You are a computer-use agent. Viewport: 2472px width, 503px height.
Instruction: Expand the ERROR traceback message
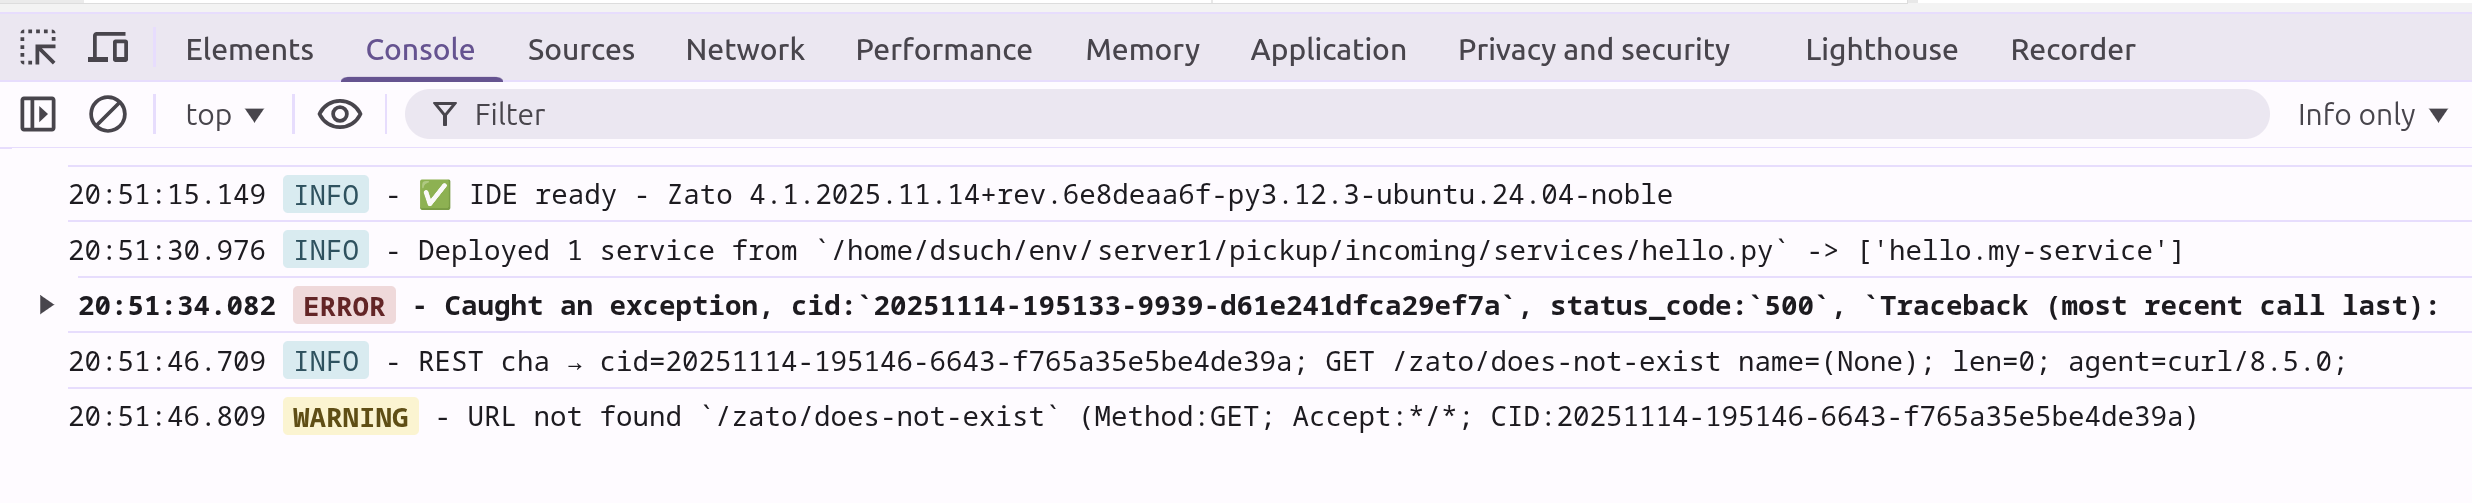pos(46,304)
